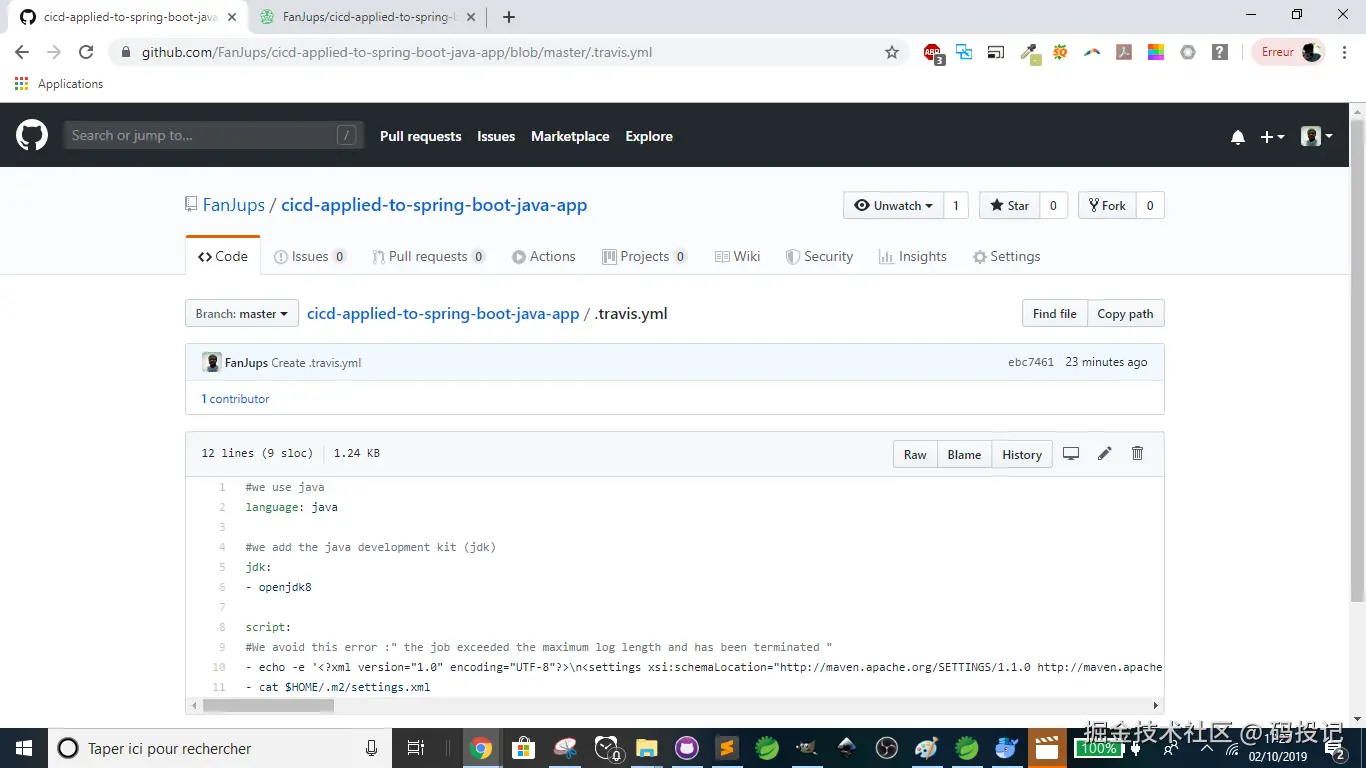Open the Wiki tab

pyautogui.click(x=737, y=256)
